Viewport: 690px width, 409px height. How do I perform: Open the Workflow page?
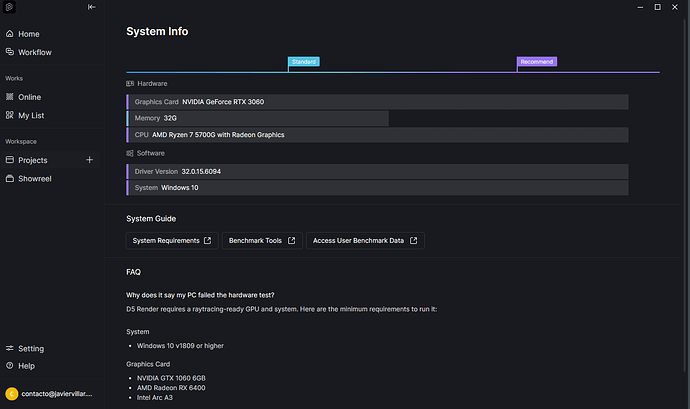point(34,52)
